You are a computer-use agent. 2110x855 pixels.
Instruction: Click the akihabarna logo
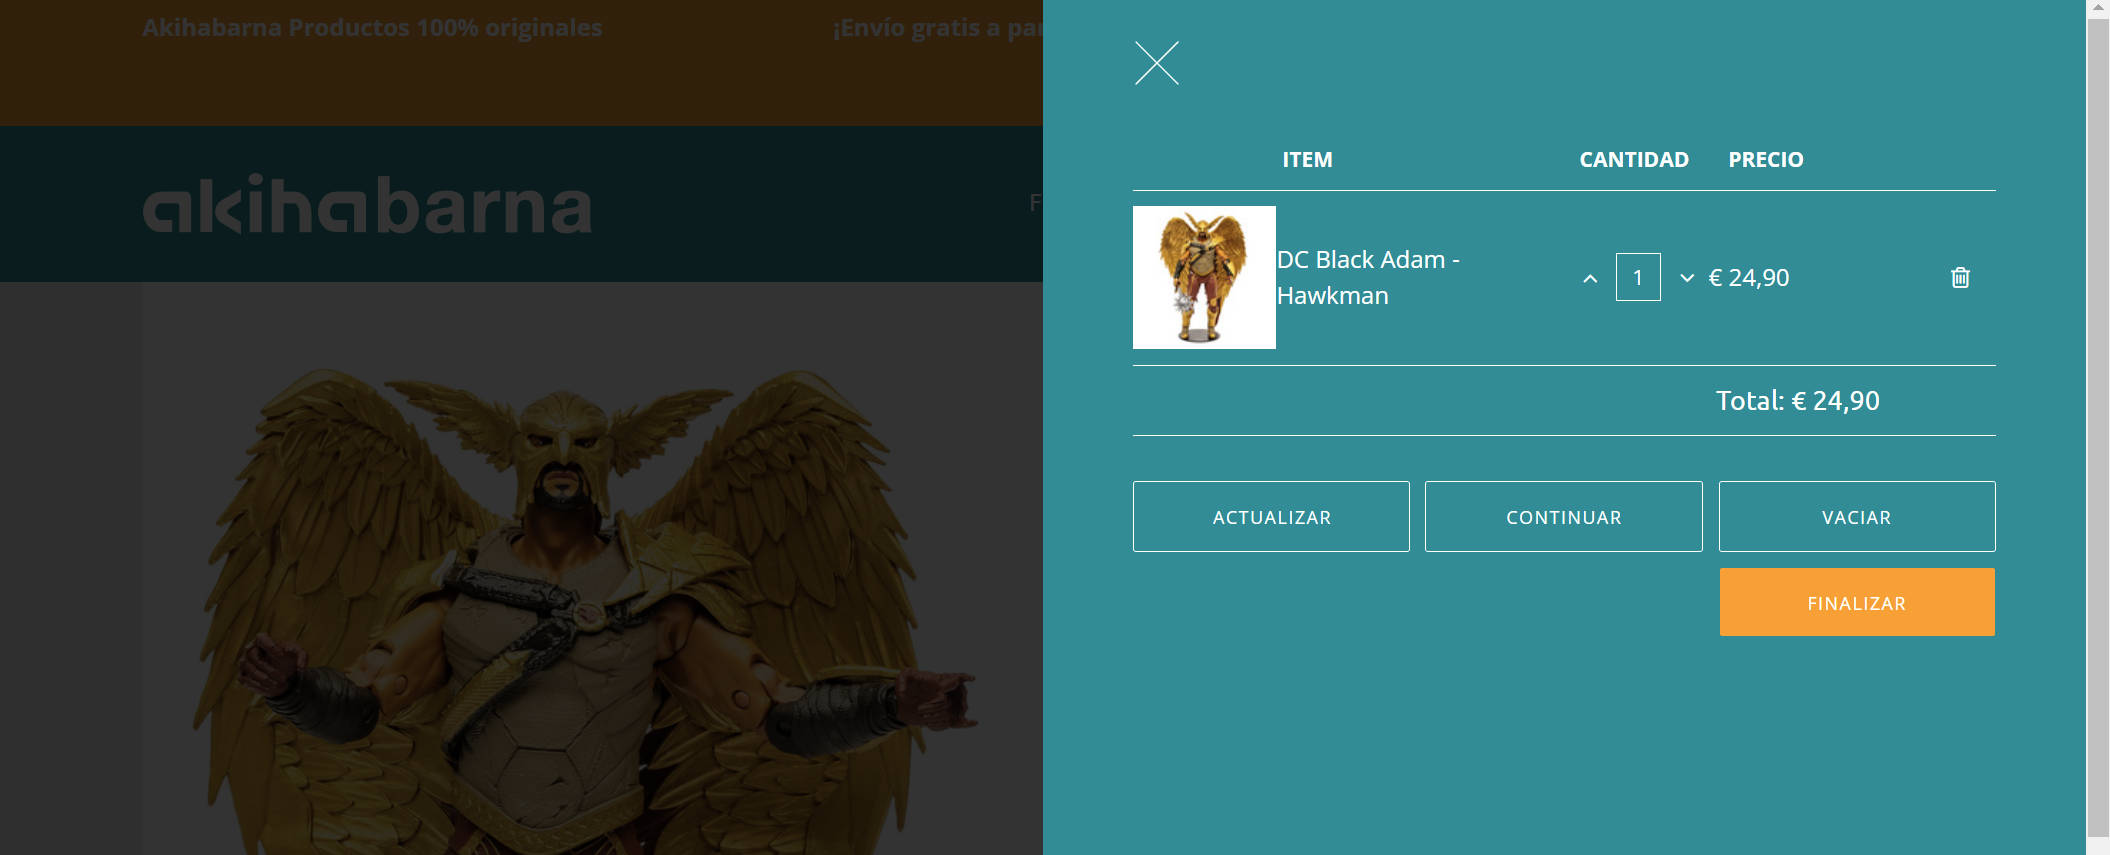point(367,205)
